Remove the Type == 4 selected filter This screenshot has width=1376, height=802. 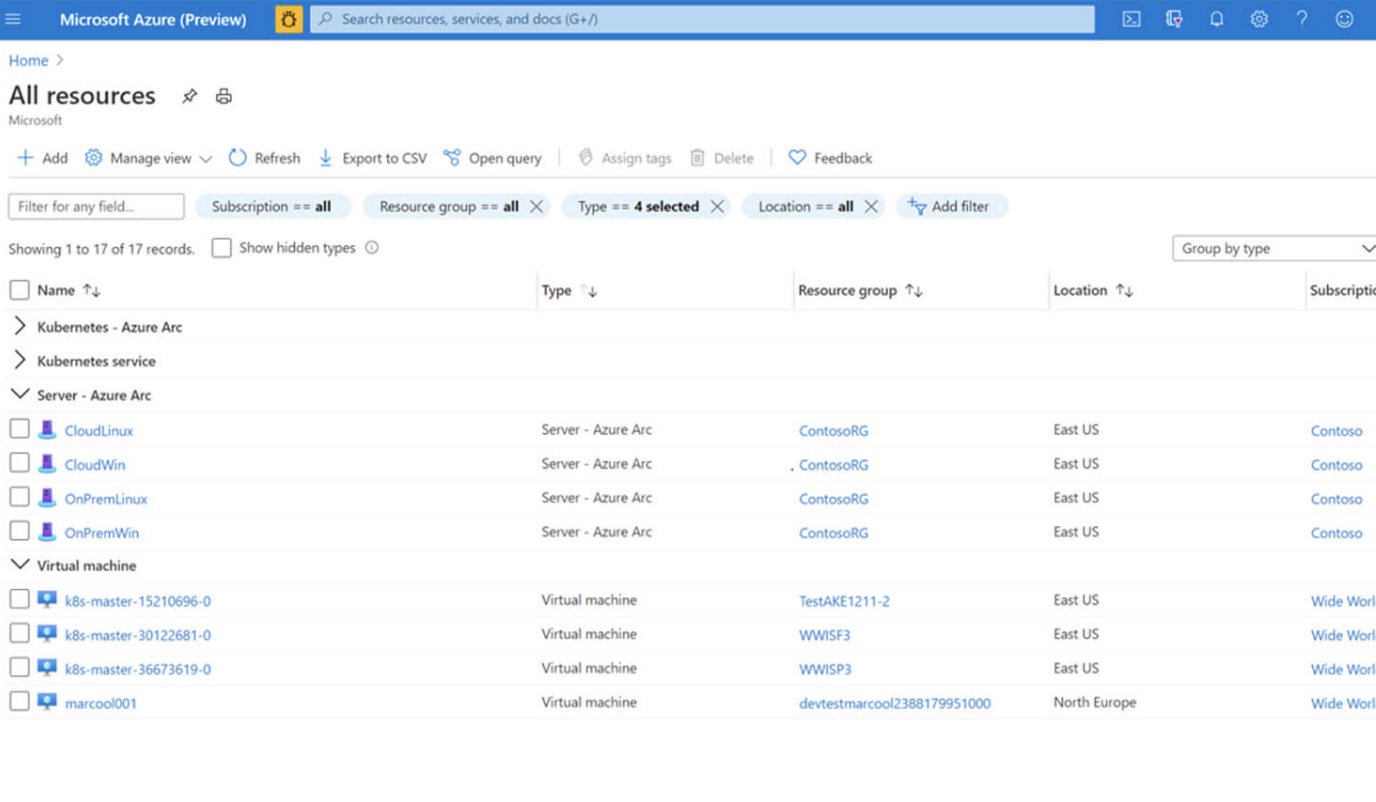point(717,206)
